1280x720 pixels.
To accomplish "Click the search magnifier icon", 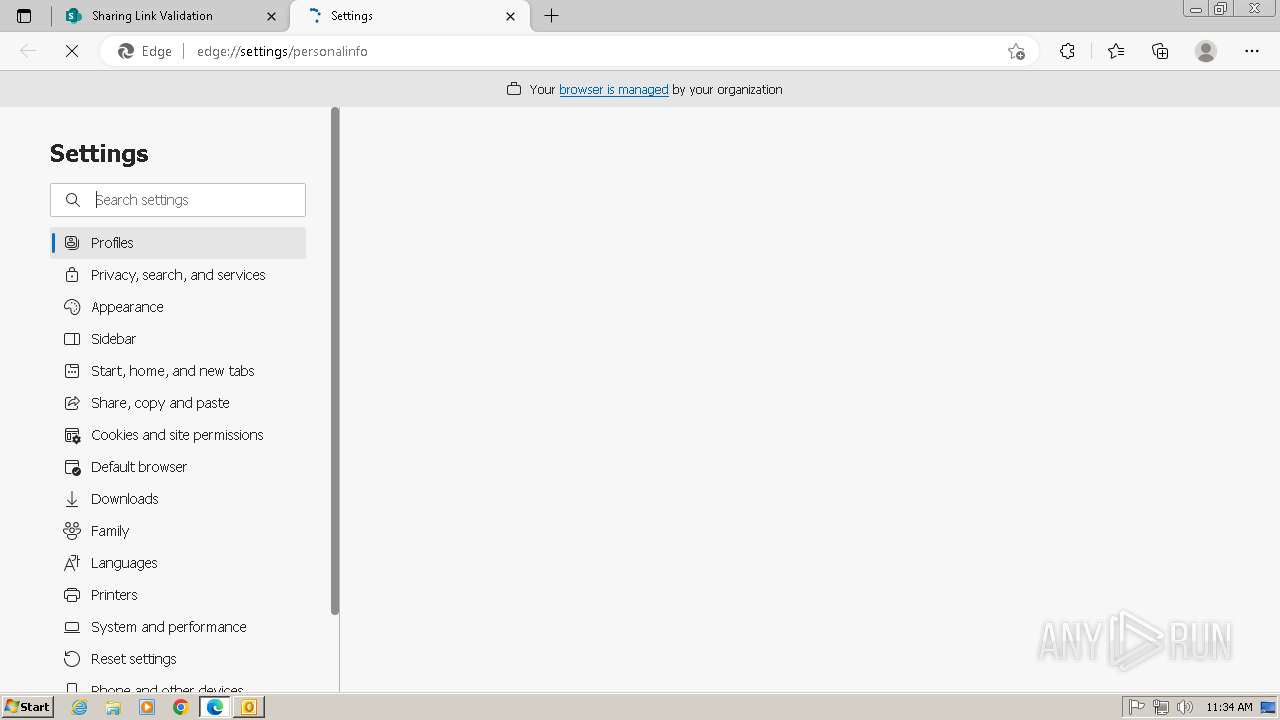I will [73, 200].
